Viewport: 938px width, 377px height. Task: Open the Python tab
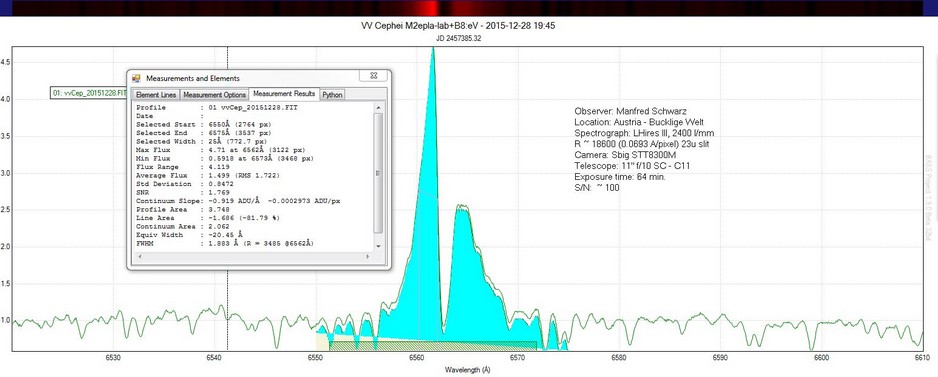coord(333,95)
